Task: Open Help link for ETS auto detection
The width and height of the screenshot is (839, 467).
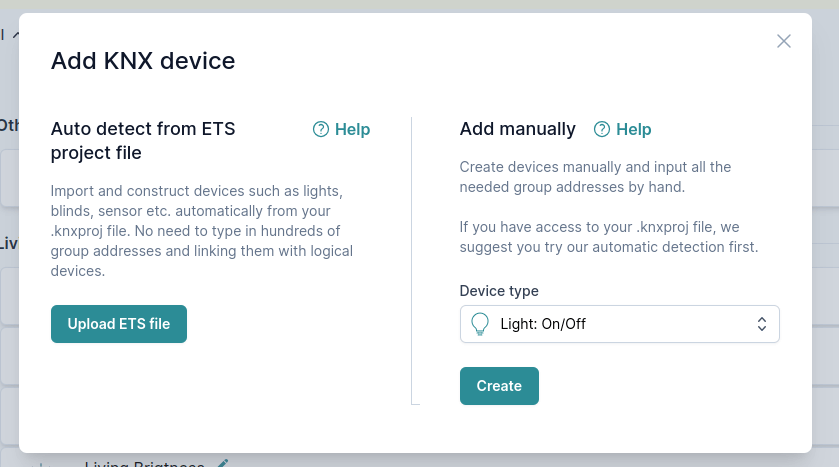Action: click(352, 129)
